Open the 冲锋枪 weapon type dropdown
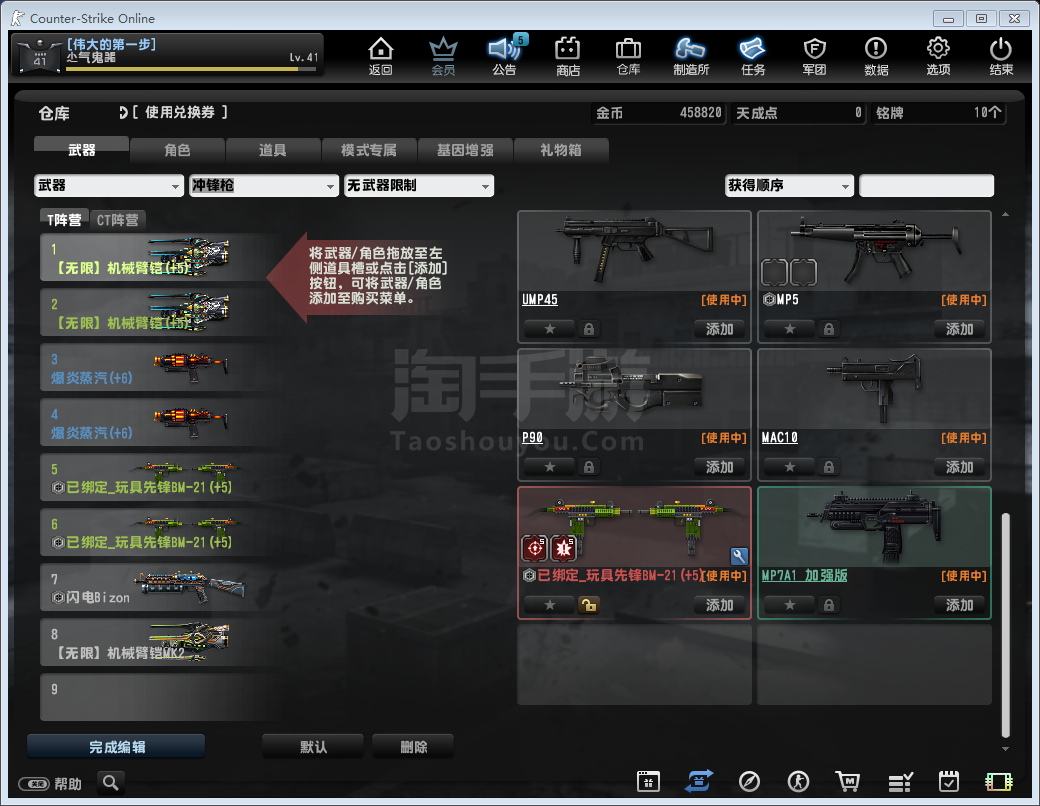 [x=264, y=186]
